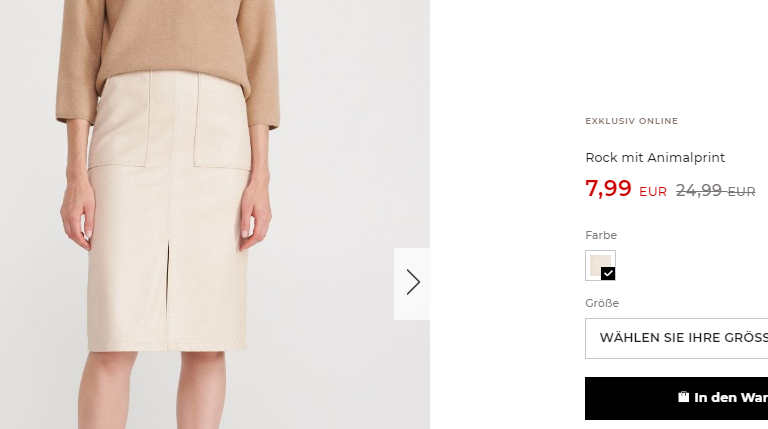
Task: Click the gray background right of the model
Action: pyautogui.click(x=343, y=147)
